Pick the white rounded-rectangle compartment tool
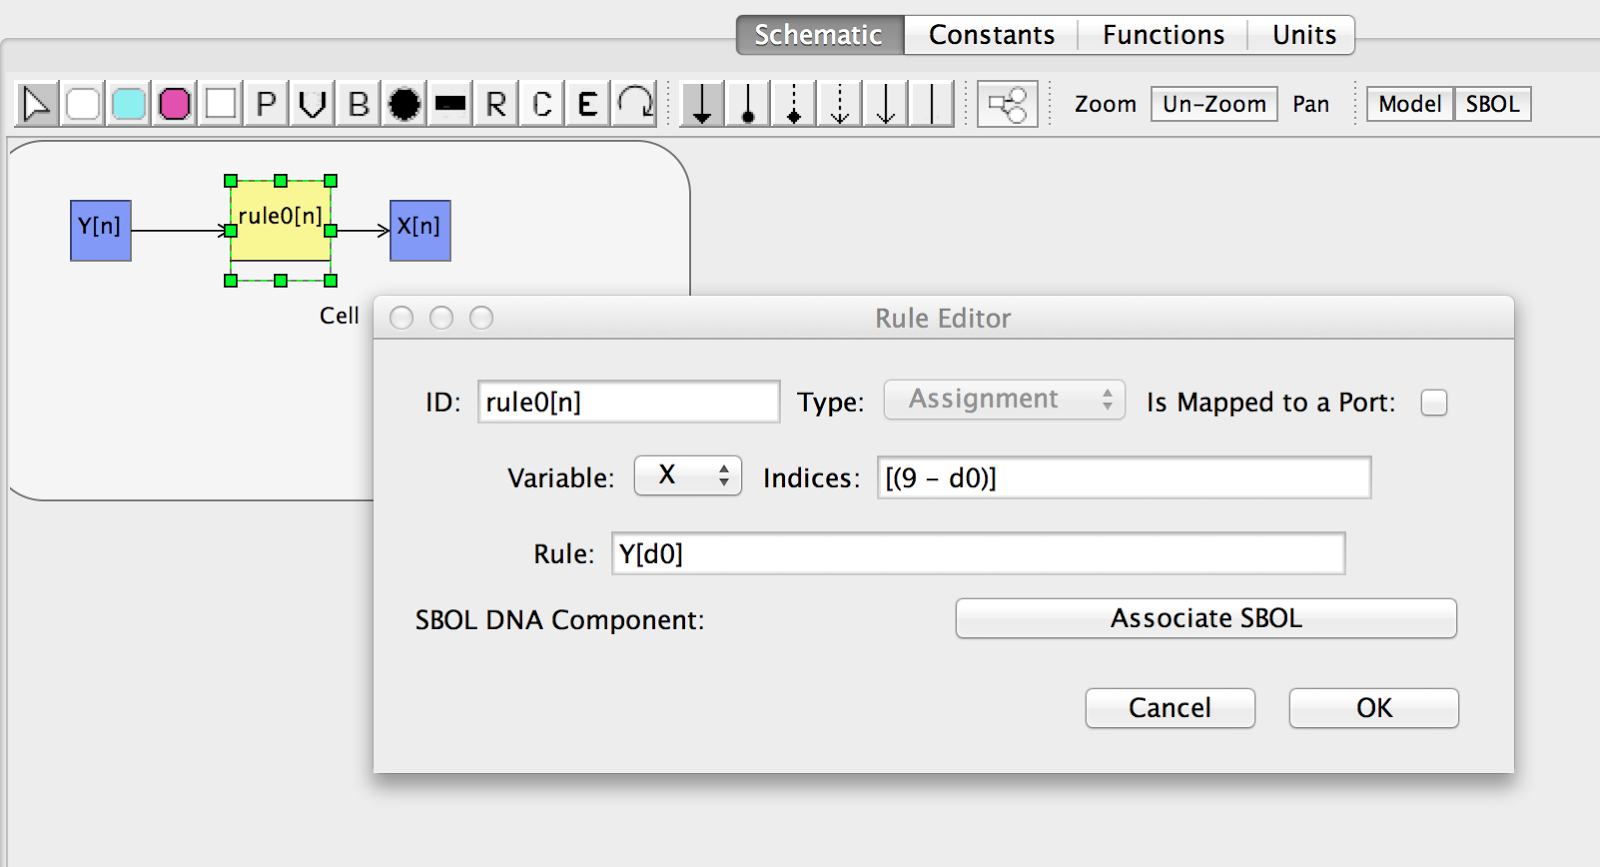 point(83,104)
